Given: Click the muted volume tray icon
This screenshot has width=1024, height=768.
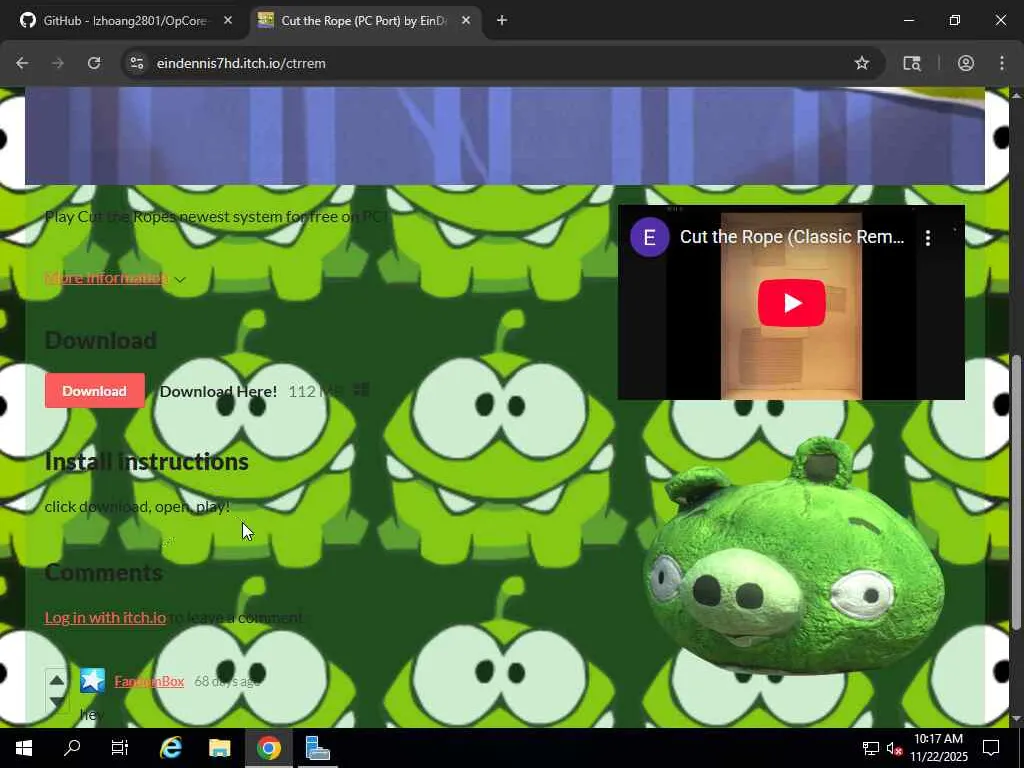Looking at the screenshot, I should point(894,748).
